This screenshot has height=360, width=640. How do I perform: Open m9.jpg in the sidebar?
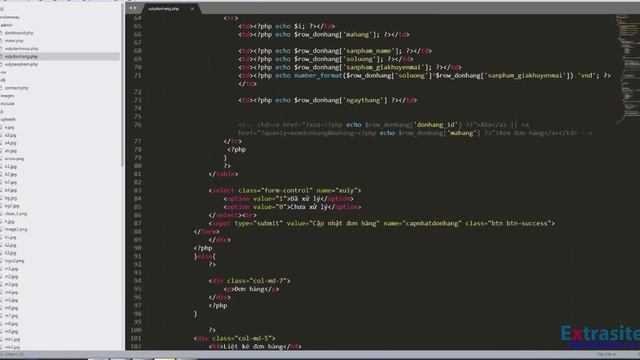tap(11, 331)
